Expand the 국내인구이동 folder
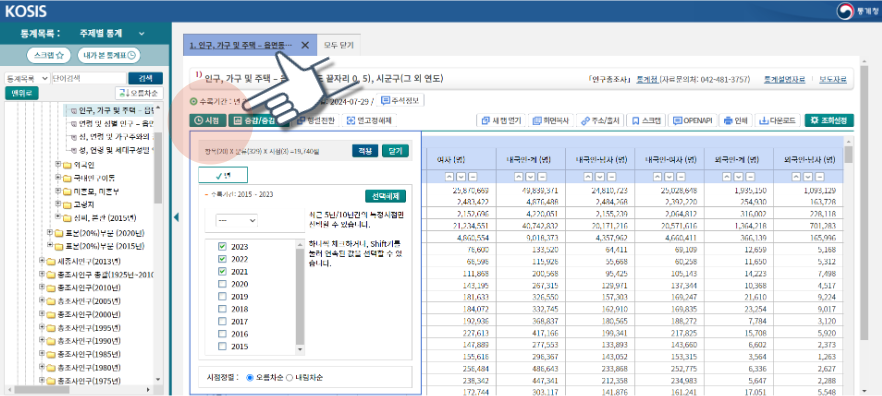Image resolution: width=882 pixels, height=396 pixels. 58,178
